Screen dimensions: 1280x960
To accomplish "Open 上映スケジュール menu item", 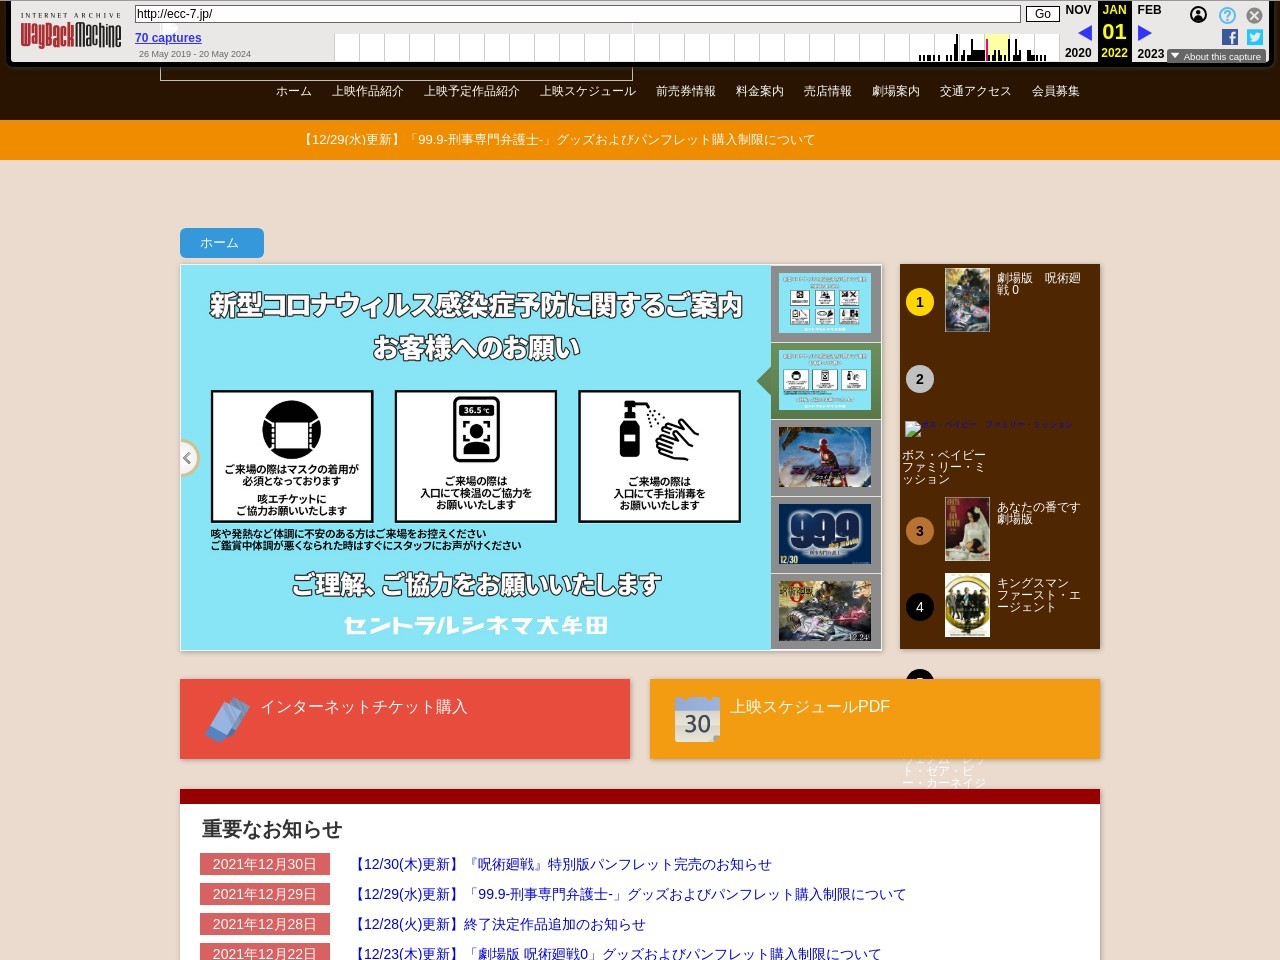I will [x=588, y=91].
